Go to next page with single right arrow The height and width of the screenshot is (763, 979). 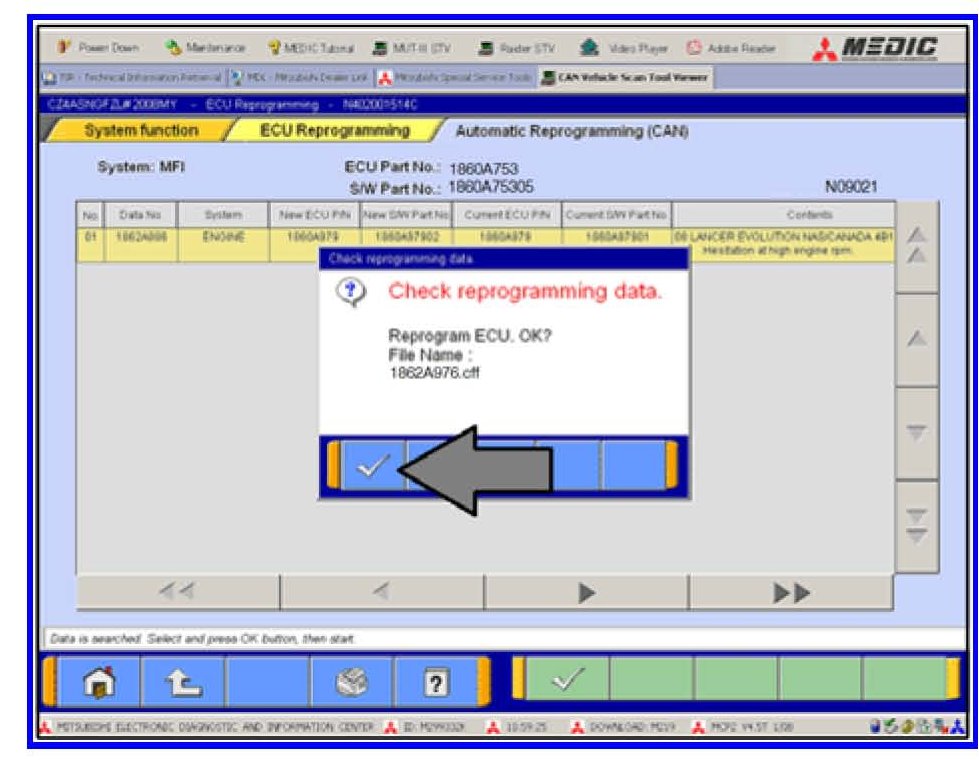tap(586, 593)
